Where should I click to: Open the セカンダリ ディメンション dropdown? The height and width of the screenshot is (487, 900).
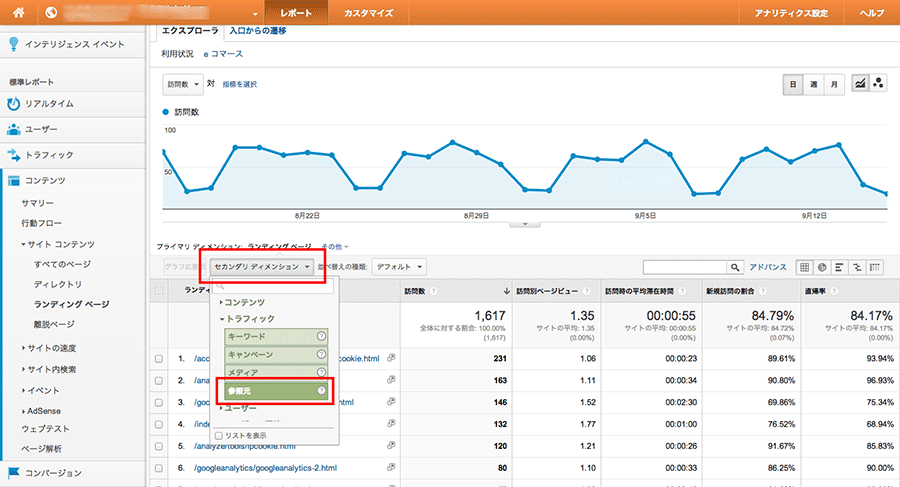[262, 267]
